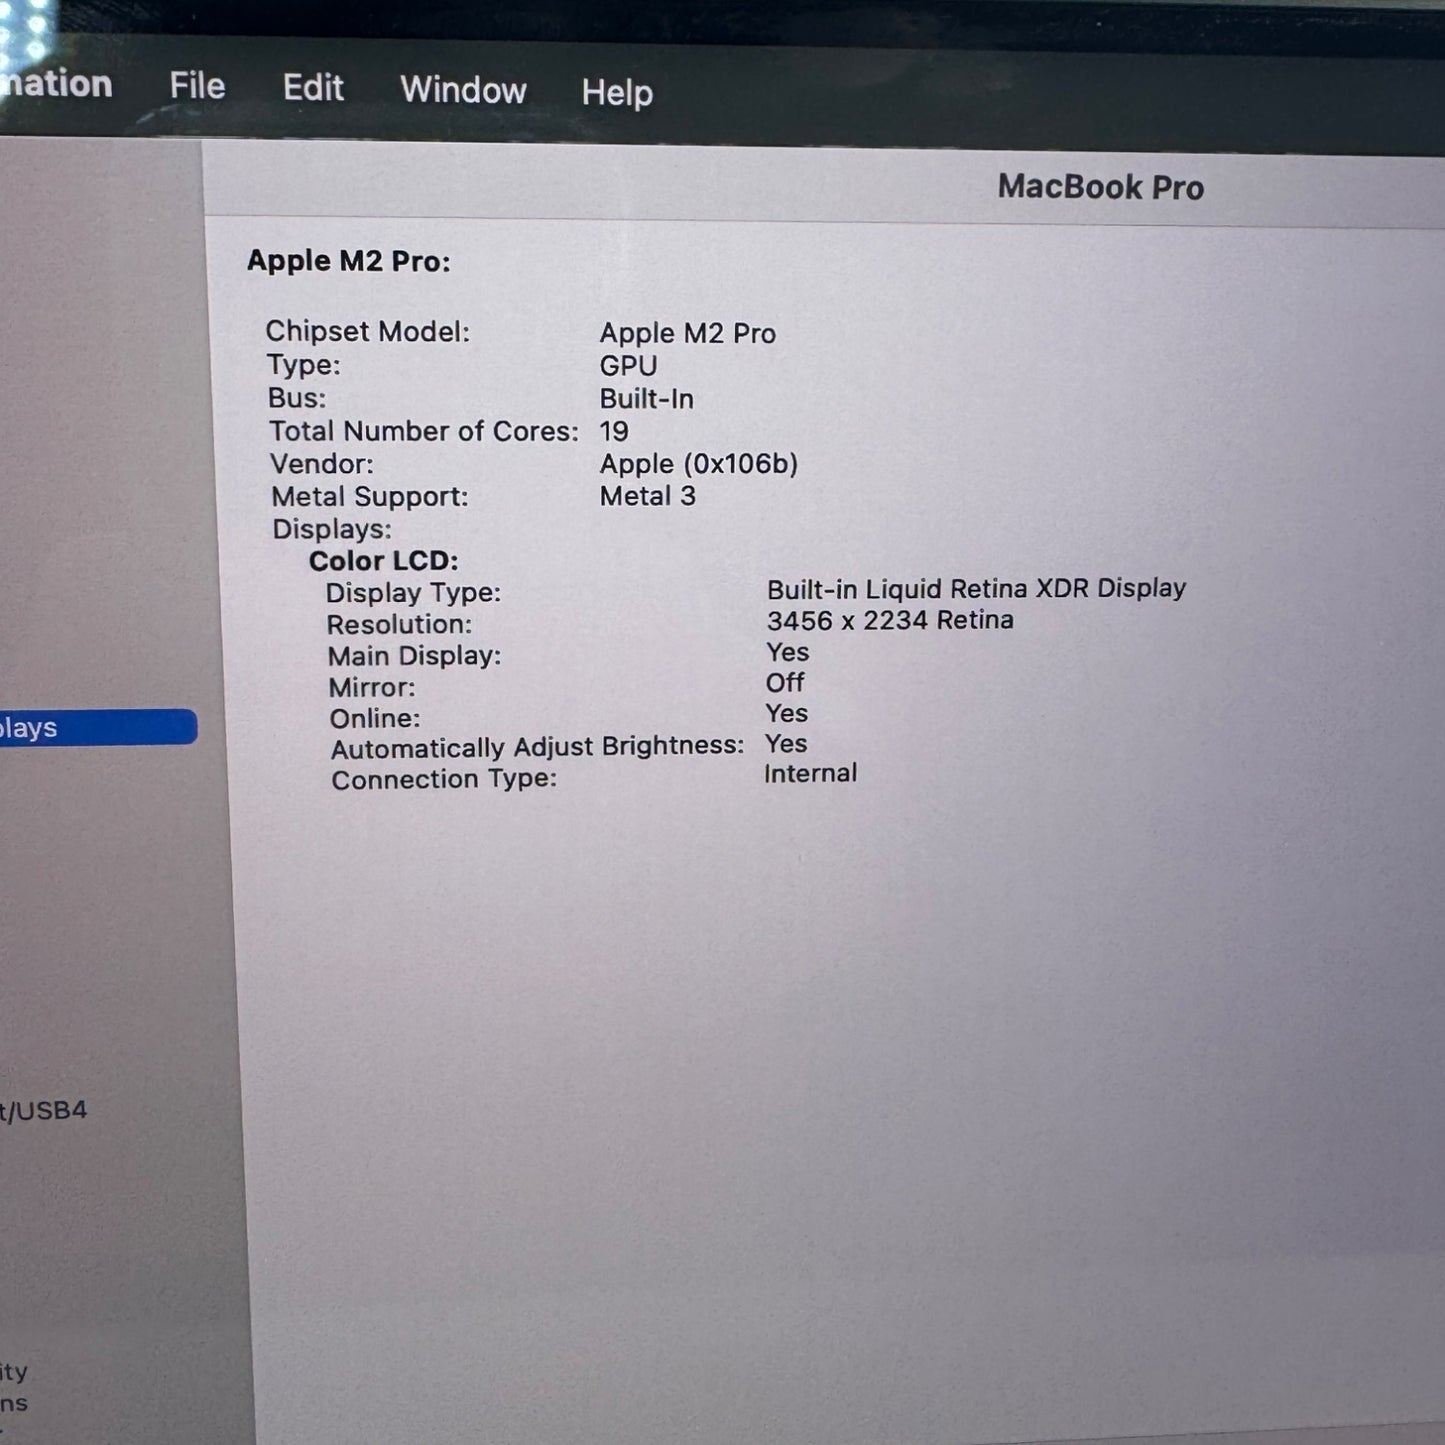The image size is (1445, 1445).
Task: Select Thunderbolt/USB4 in the sidebar
Action: 43,1110
